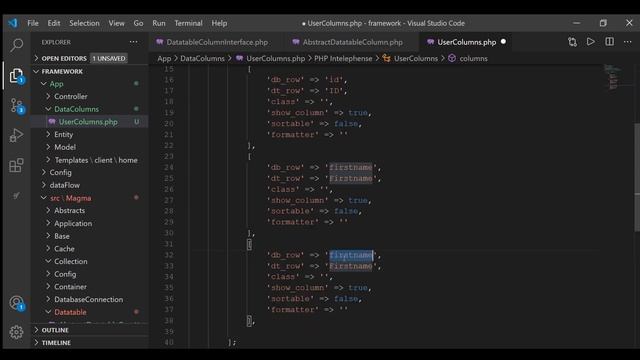Click the UserColumns class breadcrumb icon

coord(387,58)
